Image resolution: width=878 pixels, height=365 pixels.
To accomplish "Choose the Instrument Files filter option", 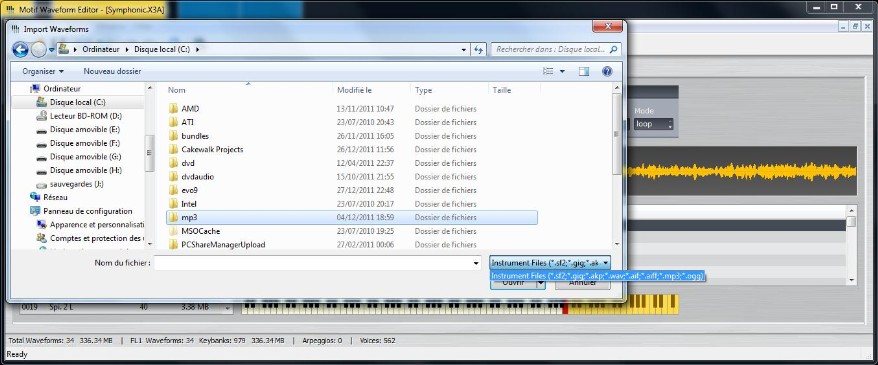I will coord(597,276).
